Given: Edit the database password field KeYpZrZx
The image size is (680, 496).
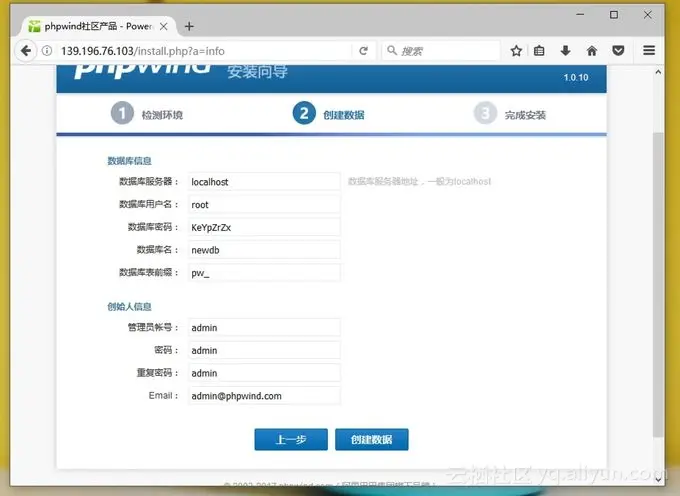Looking at the screenshot, I should tap(264, 227).
